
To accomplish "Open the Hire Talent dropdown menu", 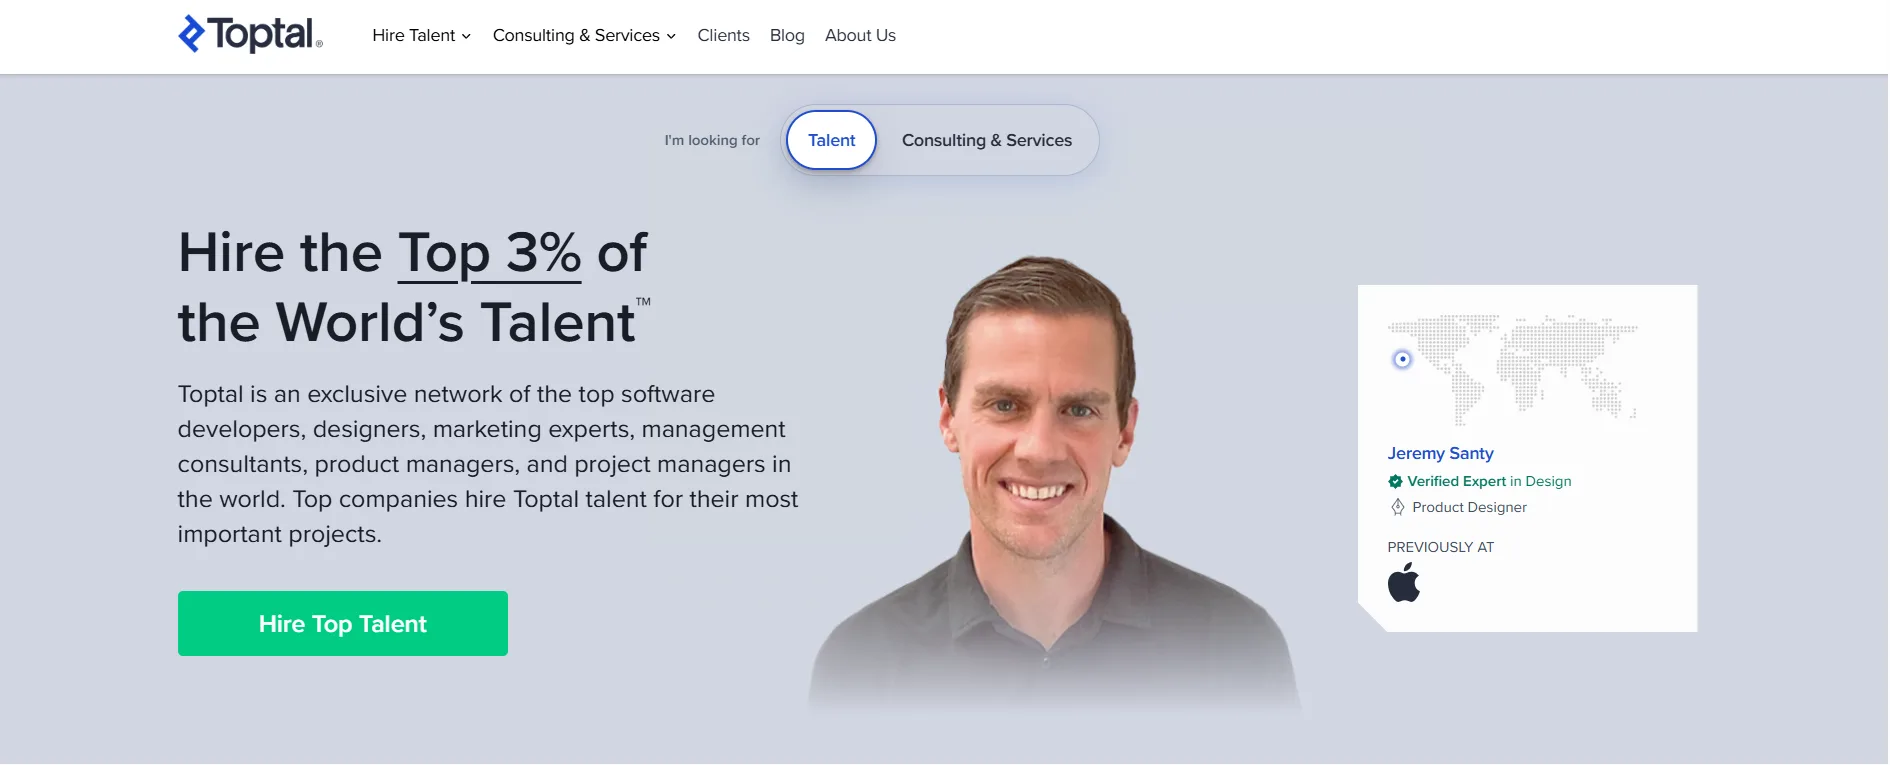I will [421, 35].
